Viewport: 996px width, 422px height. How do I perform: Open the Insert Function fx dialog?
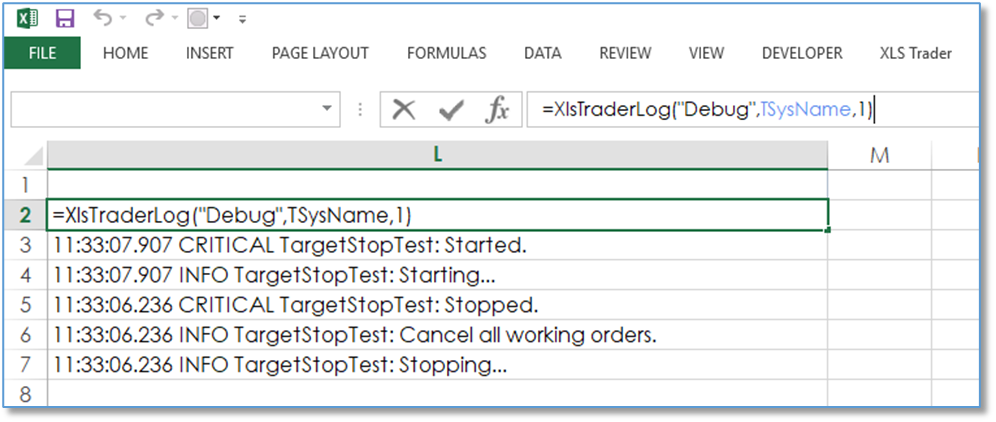point(497,110)
